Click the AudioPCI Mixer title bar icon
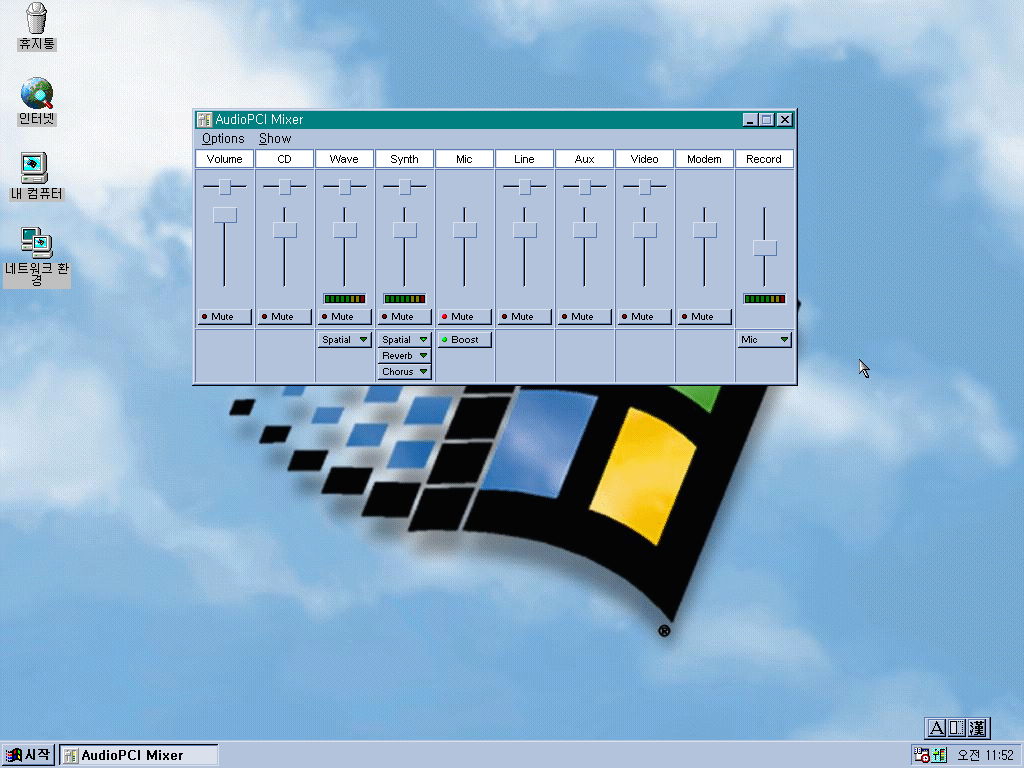The image size is (1024, 768). (x=204, y=120)
